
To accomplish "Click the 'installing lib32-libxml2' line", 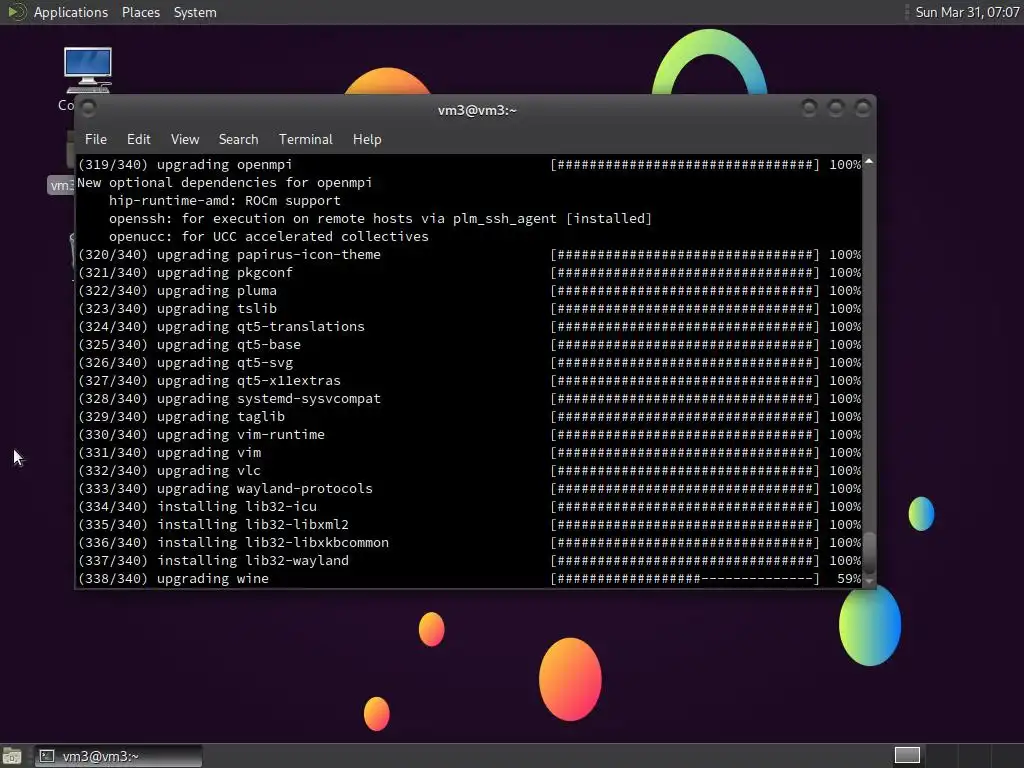I will pos(469,524).
